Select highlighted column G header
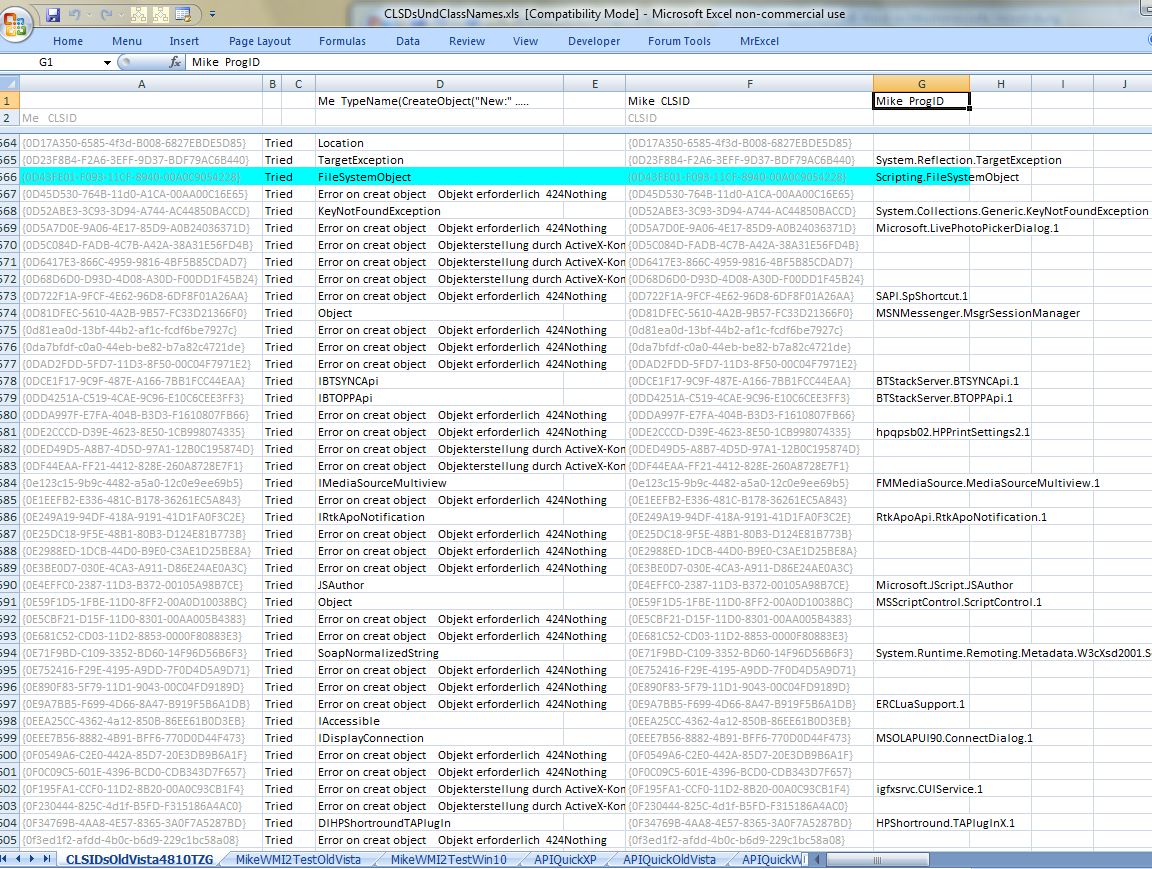This screenshot has height=869, width=1152. coord(921,84)
